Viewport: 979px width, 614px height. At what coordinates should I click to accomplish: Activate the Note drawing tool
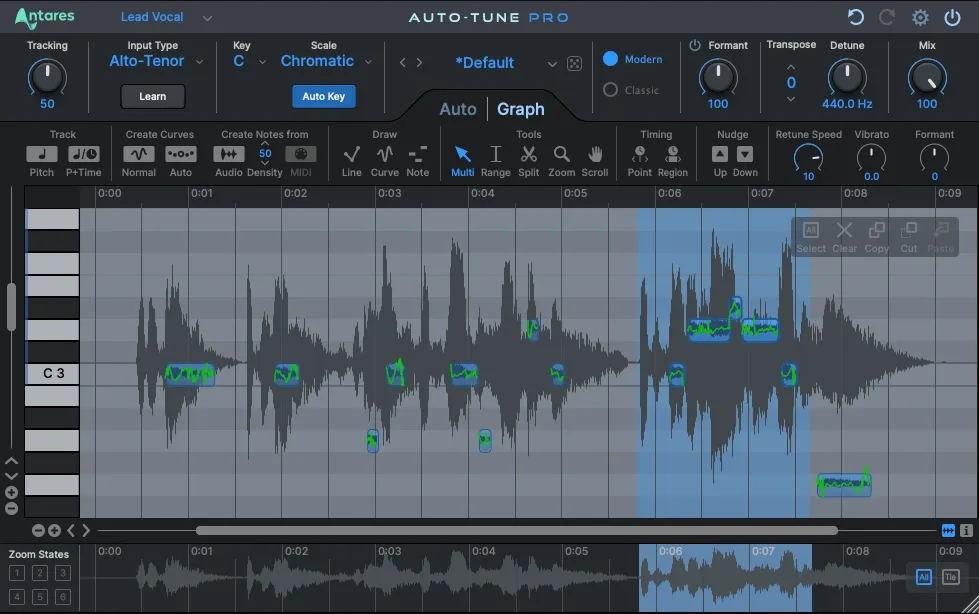(x=417, y=157)
